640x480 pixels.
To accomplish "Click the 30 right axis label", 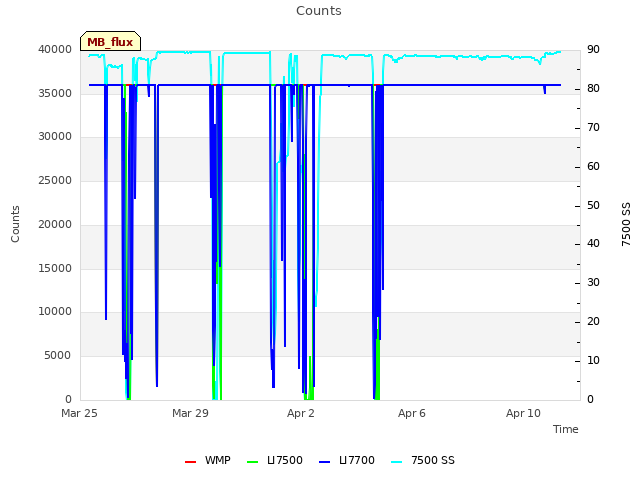I will [593, 282].
